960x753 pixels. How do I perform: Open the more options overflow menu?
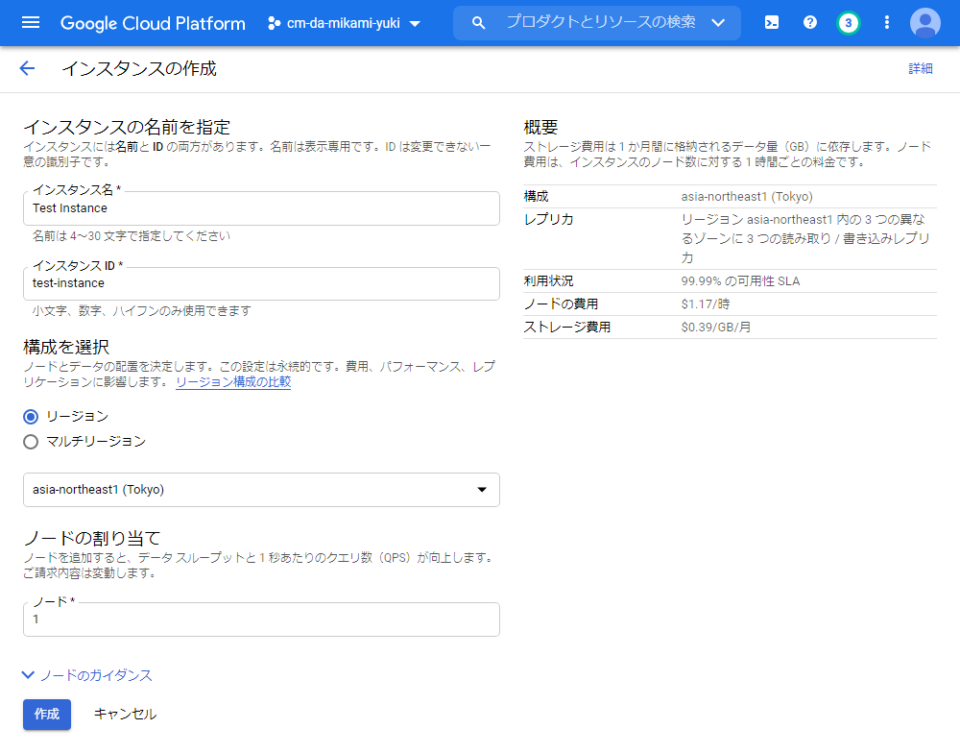[x=886, y=22]
